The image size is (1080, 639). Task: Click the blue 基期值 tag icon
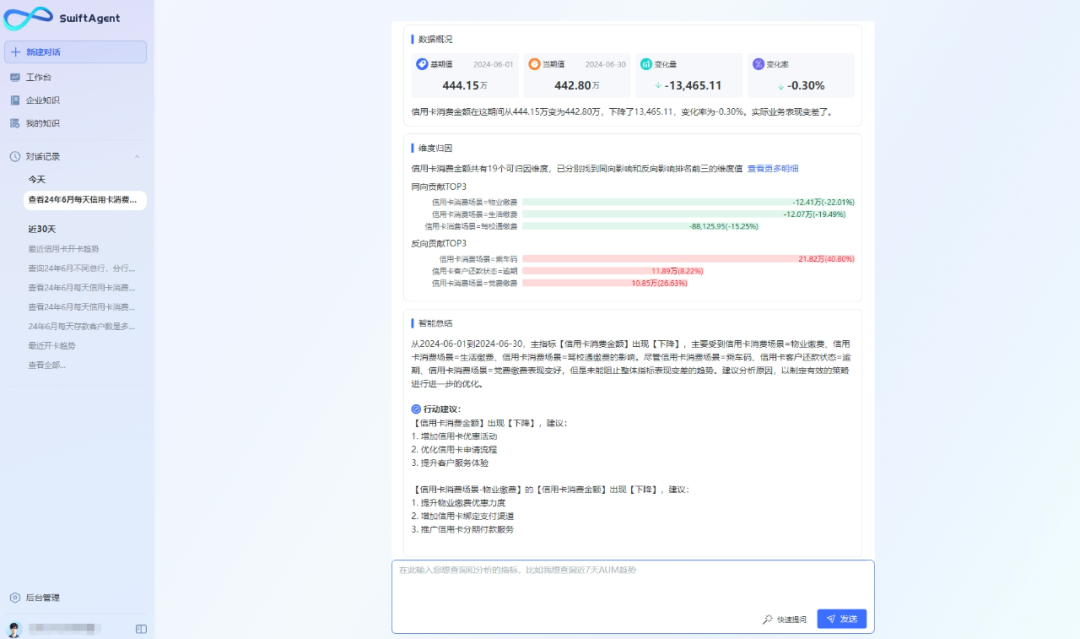click(422, 64)
